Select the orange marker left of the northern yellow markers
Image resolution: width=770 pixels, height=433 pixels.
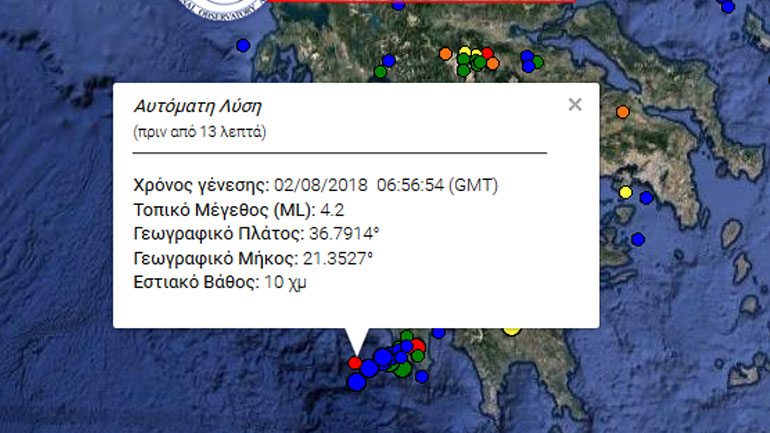[445, 54]
